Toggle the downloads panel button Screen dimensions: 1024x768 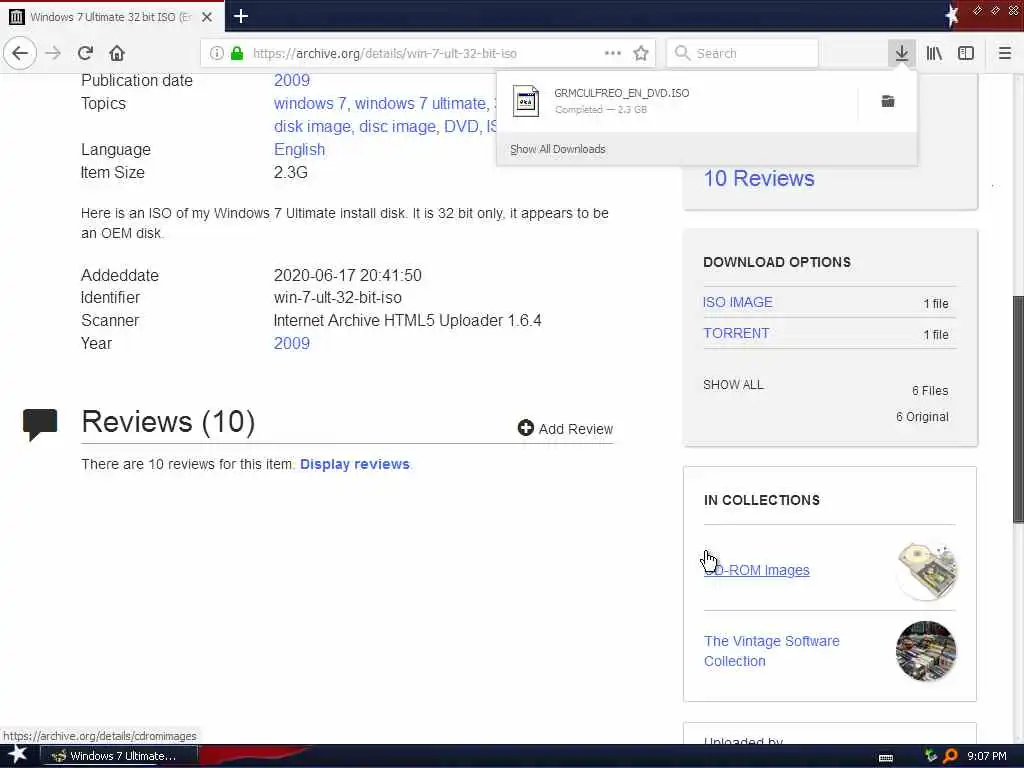(x=901, y=53)
